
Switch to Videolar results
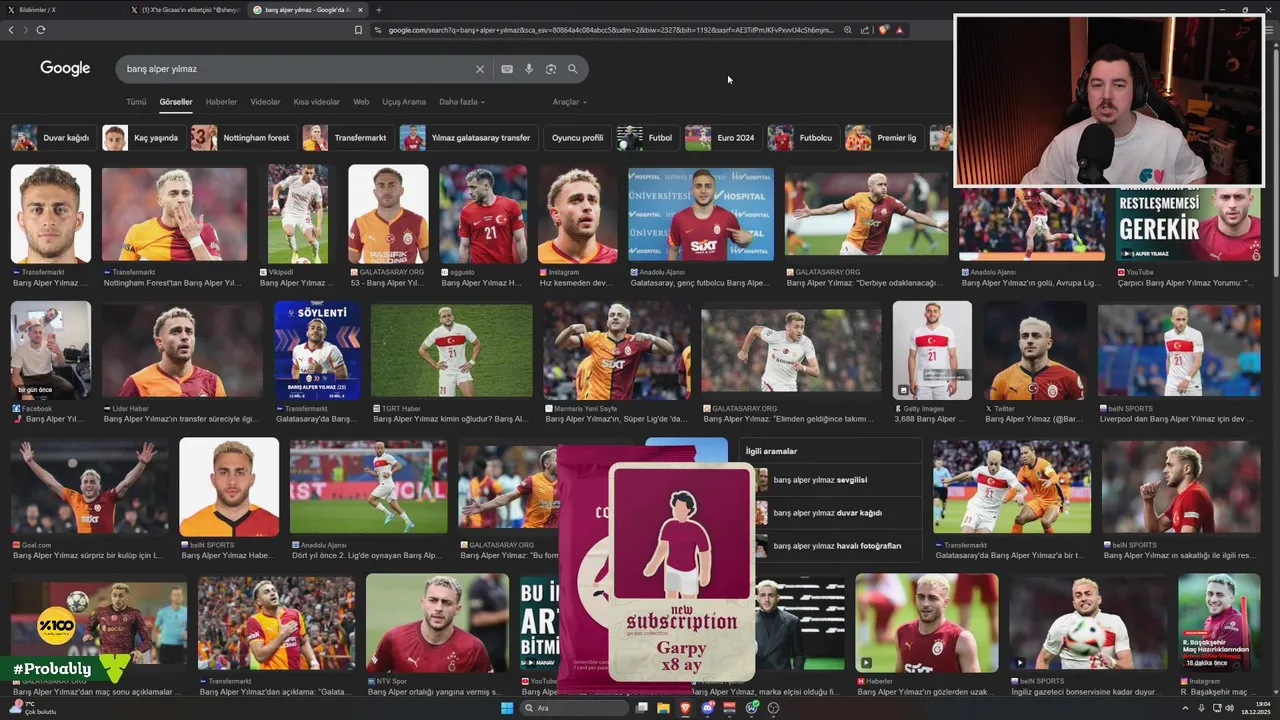click(265, 102)
